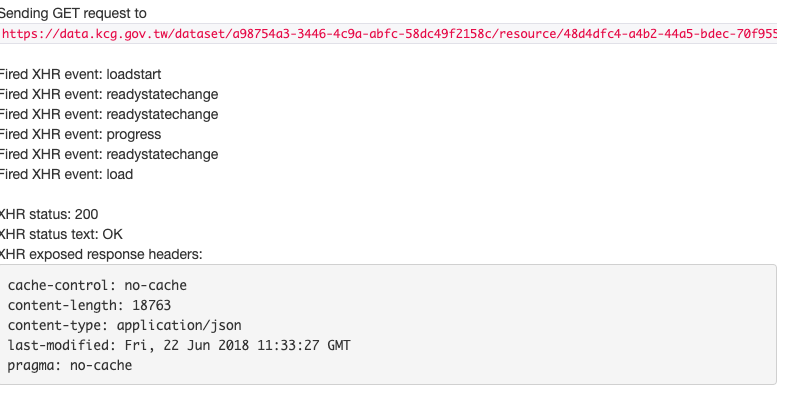Viewport: 790px width, 402px height.
Task: Click the "XHR exposed response headers" label
Action: pyautogui.click(x=100, y=254)
